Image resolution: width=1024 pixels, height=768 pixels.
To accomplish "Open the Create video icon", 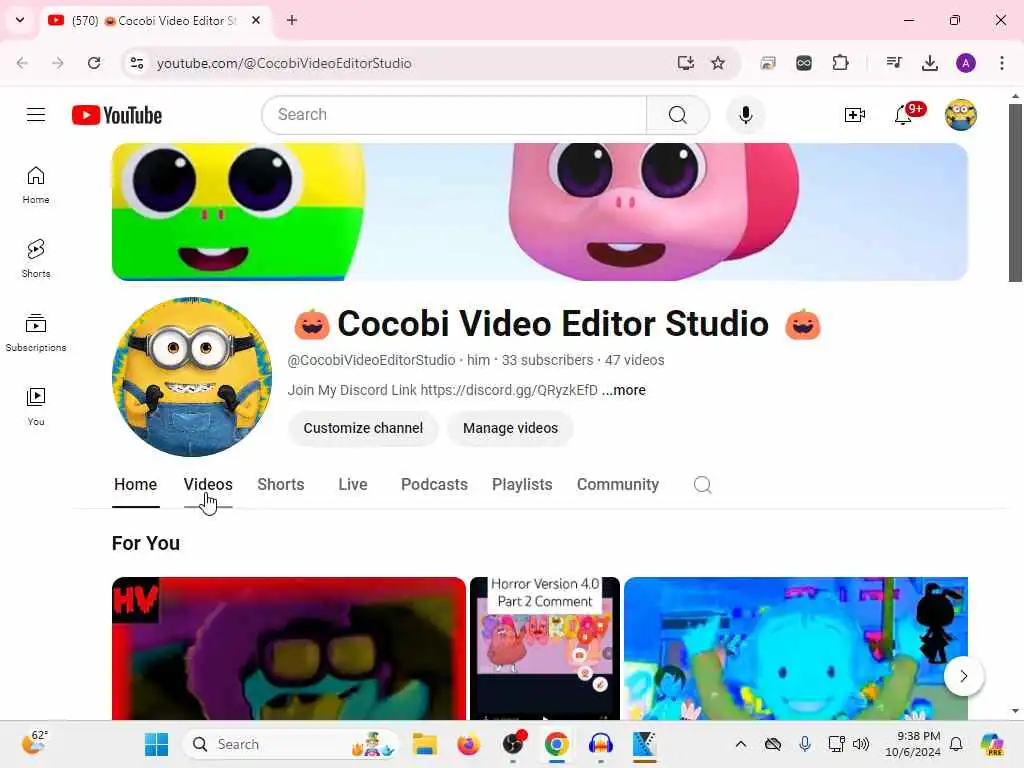I will pos(854,115).
